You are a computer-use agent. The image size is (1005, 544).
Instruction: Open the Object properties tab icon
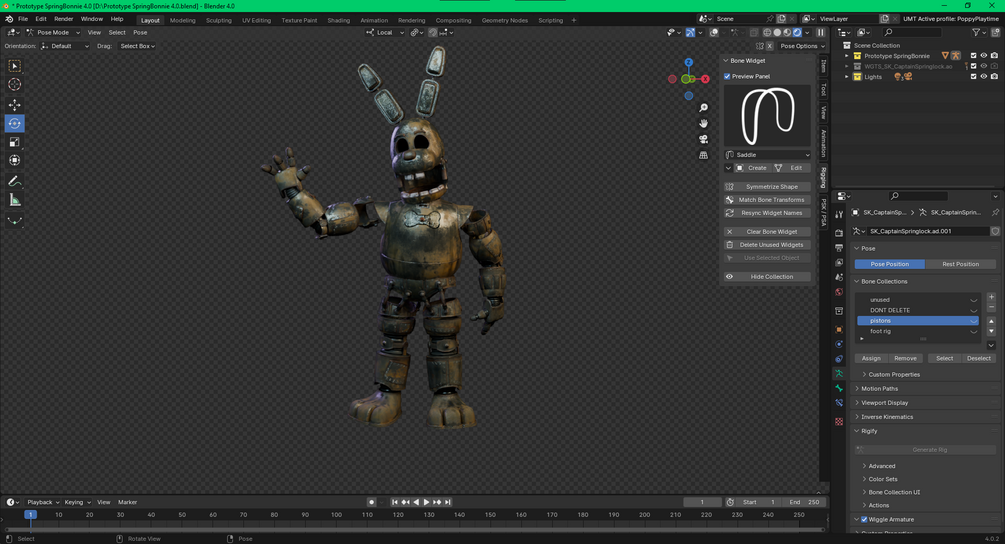tap(839, 329)
